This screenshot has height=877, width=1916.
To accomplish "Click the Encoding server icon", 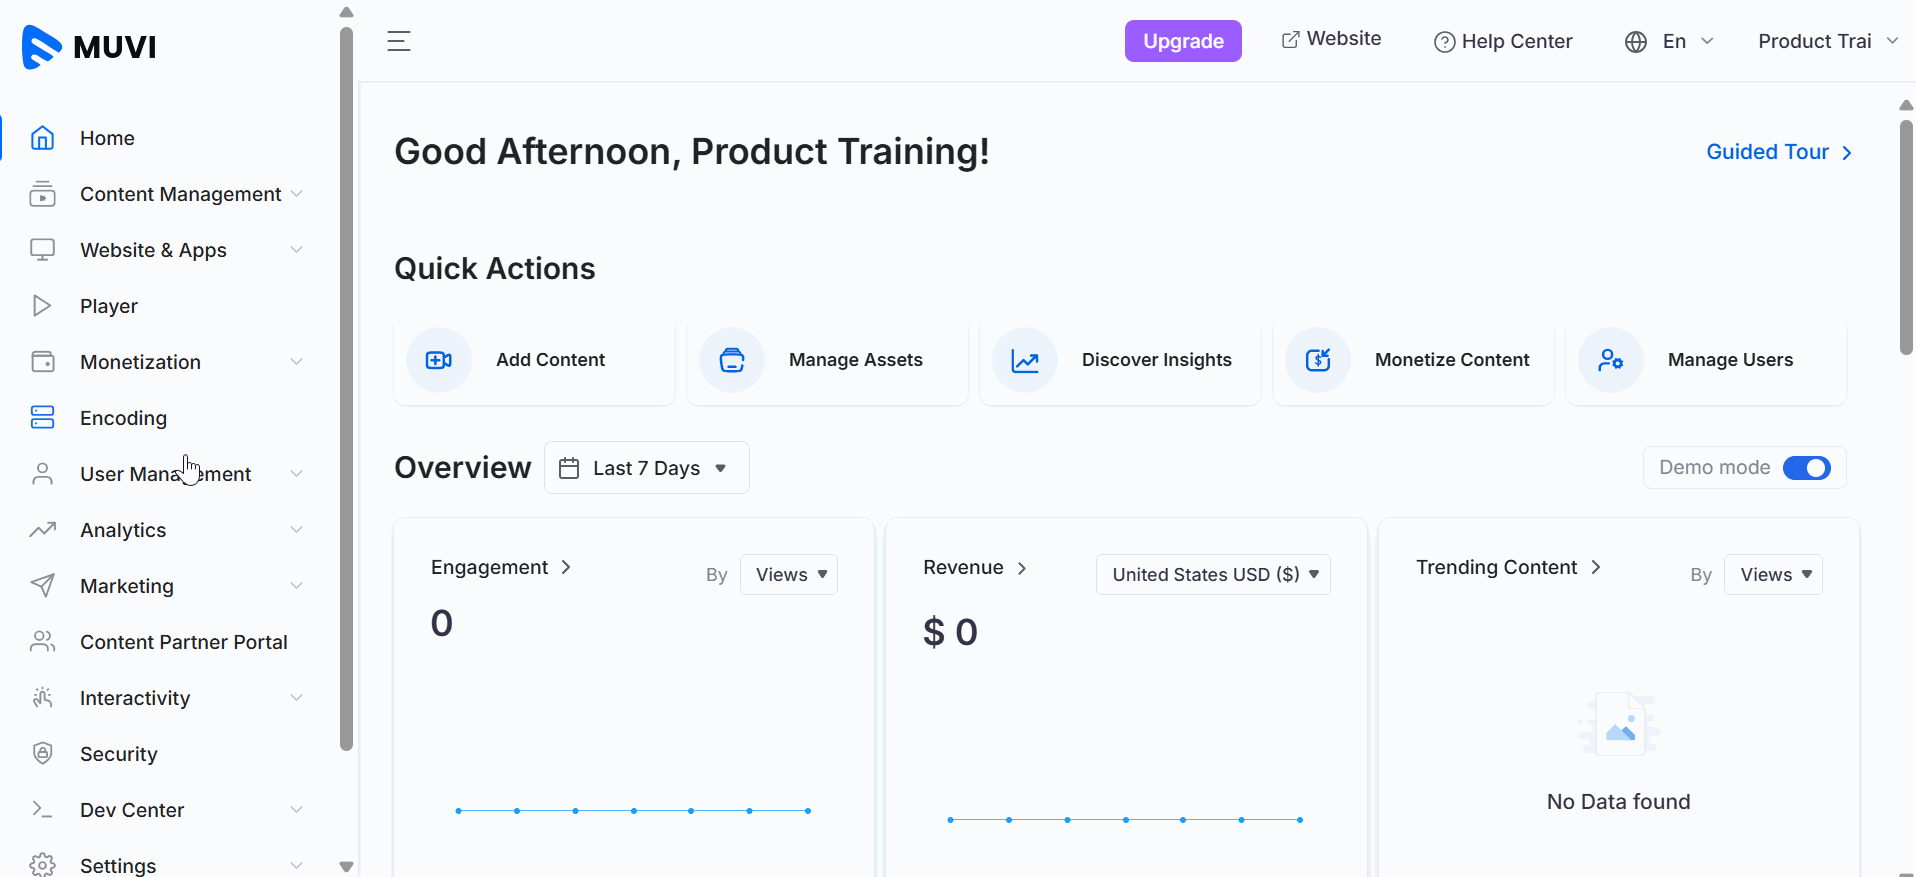I will click(x=42, y=418).
